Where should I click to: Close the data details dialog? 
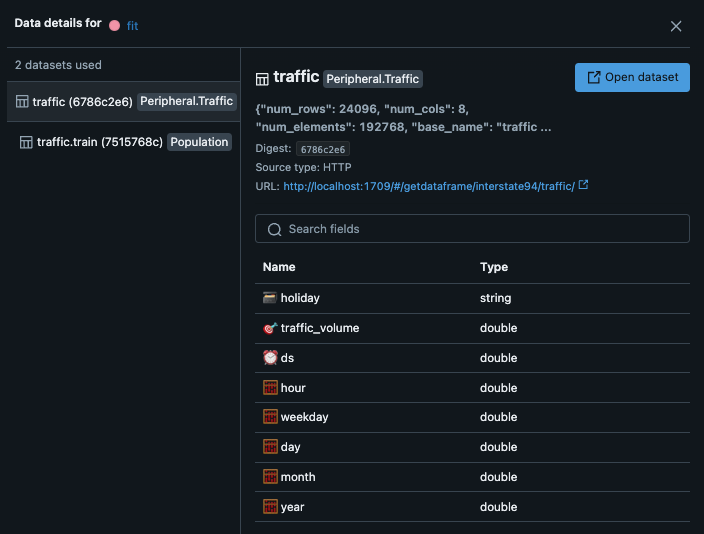pos(676,26)
